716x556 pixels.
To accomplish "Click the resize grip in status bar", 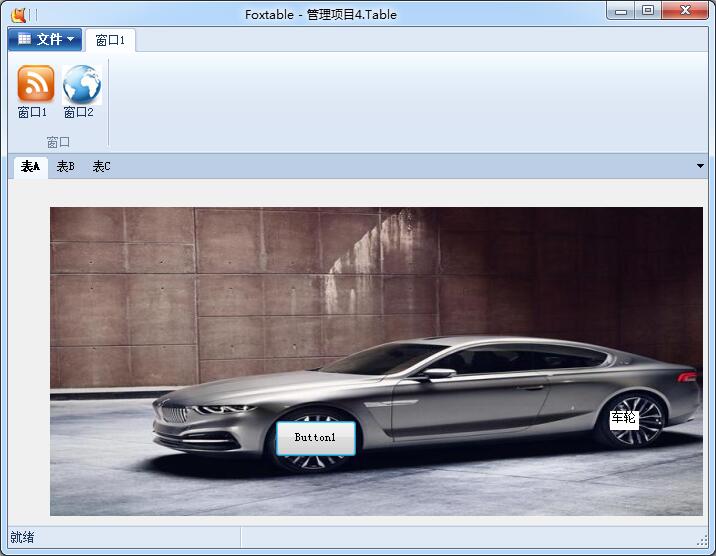I will click(x=702, y=541).
